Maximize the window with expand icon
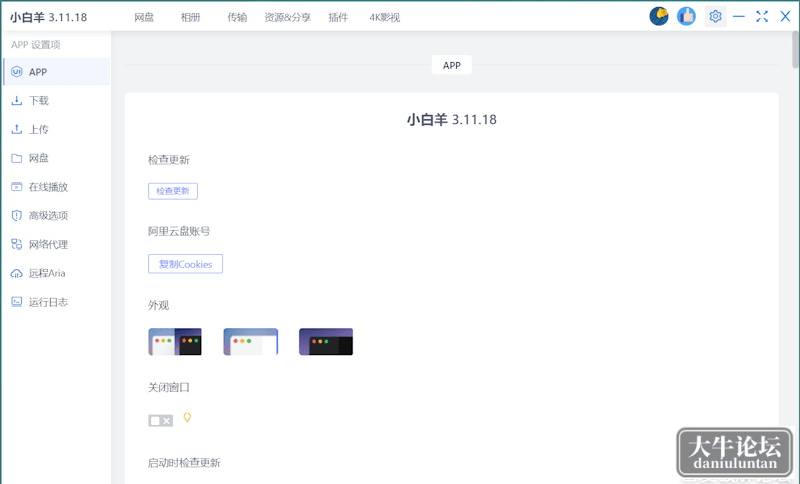This screenshot has width=800, height=484. (762, 16)
